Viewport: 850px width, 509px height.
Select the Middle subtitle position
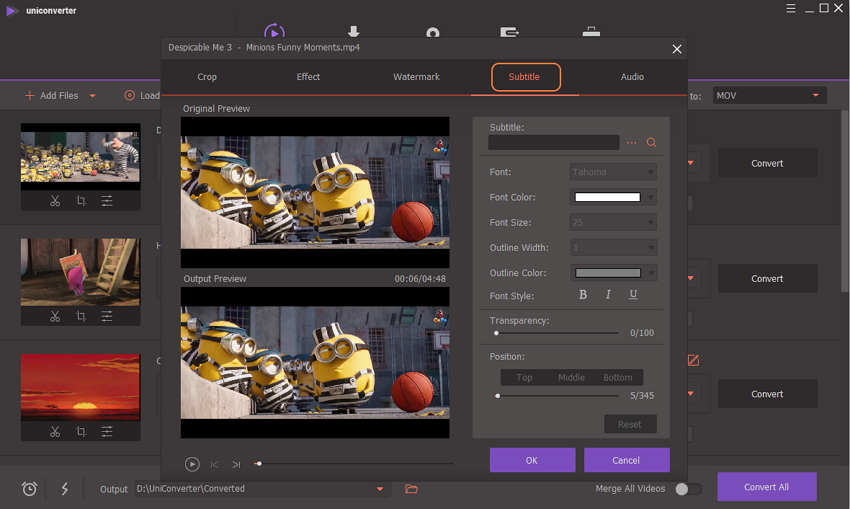pyautogui.click(x=571, y=377)
